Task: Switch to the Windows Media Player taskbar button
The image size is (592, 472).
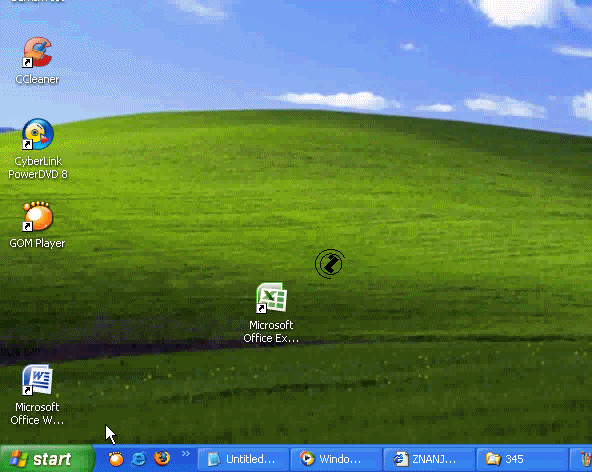Action: [336, 459]
